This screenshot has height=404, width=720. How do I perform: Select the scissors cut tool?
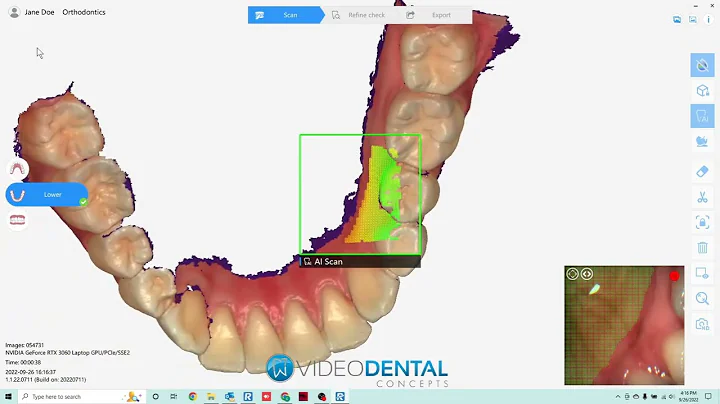coord(702,197)
